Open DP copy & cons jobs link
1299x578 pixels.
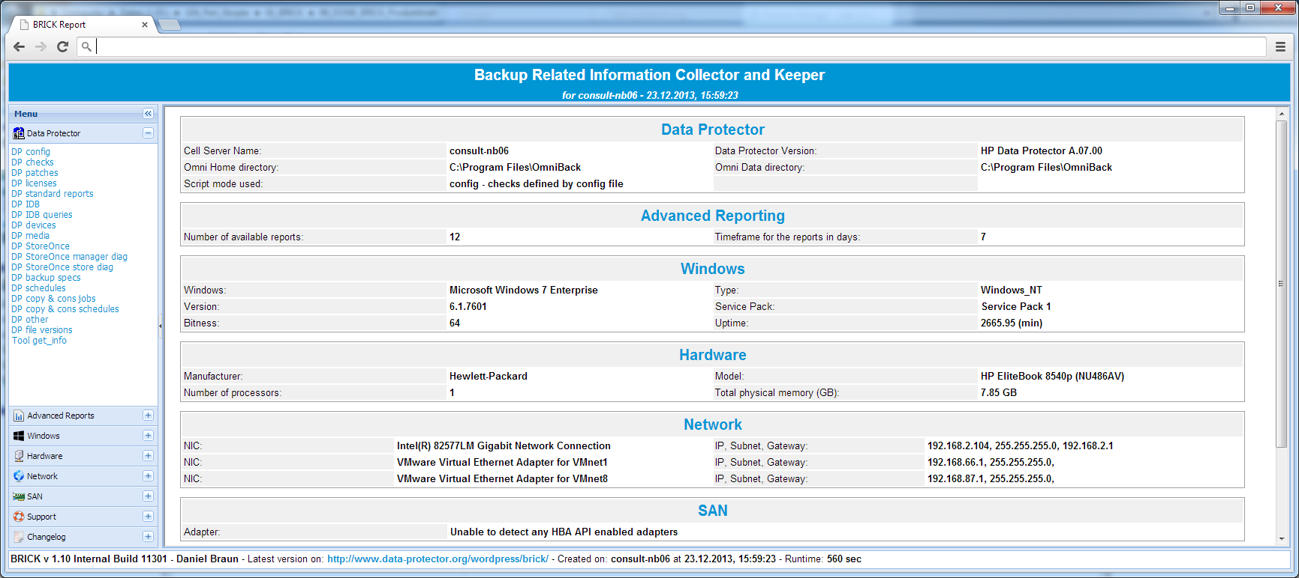pyautogui.click(x=54, y=298)
